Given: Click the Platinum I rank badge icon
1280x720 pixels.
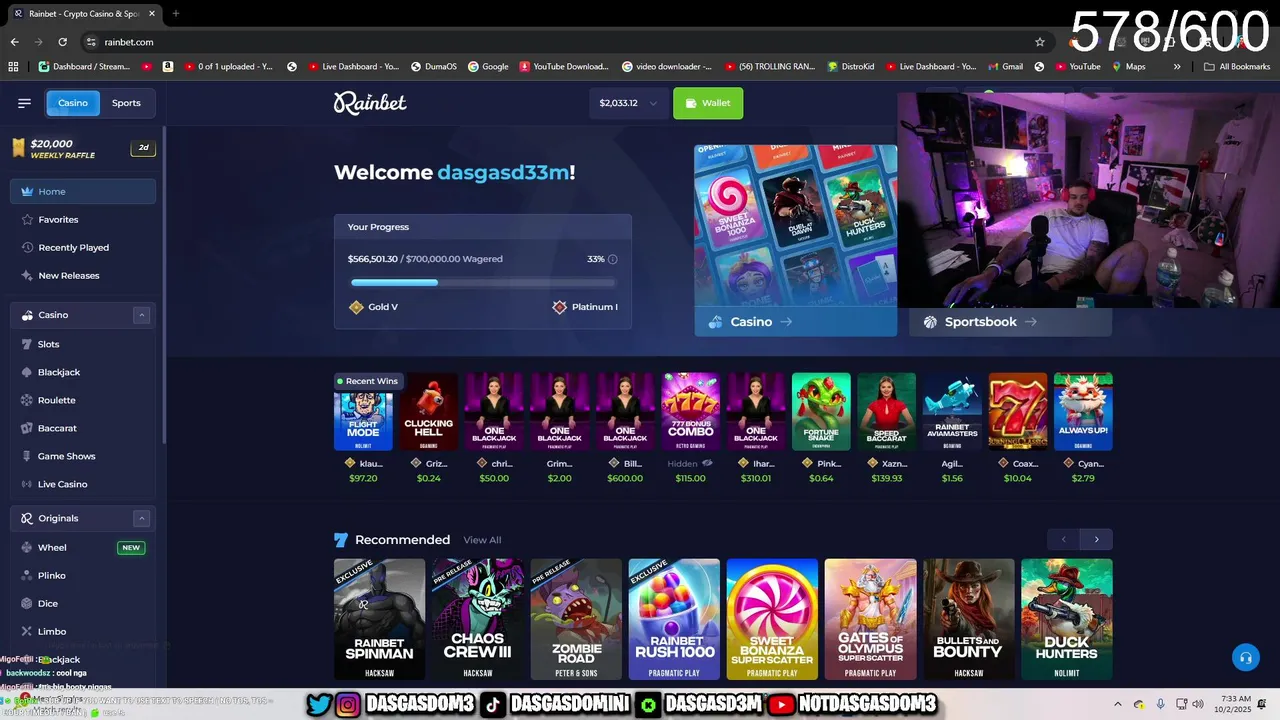Looking at the screenshot, I should [x=559, y=307].
